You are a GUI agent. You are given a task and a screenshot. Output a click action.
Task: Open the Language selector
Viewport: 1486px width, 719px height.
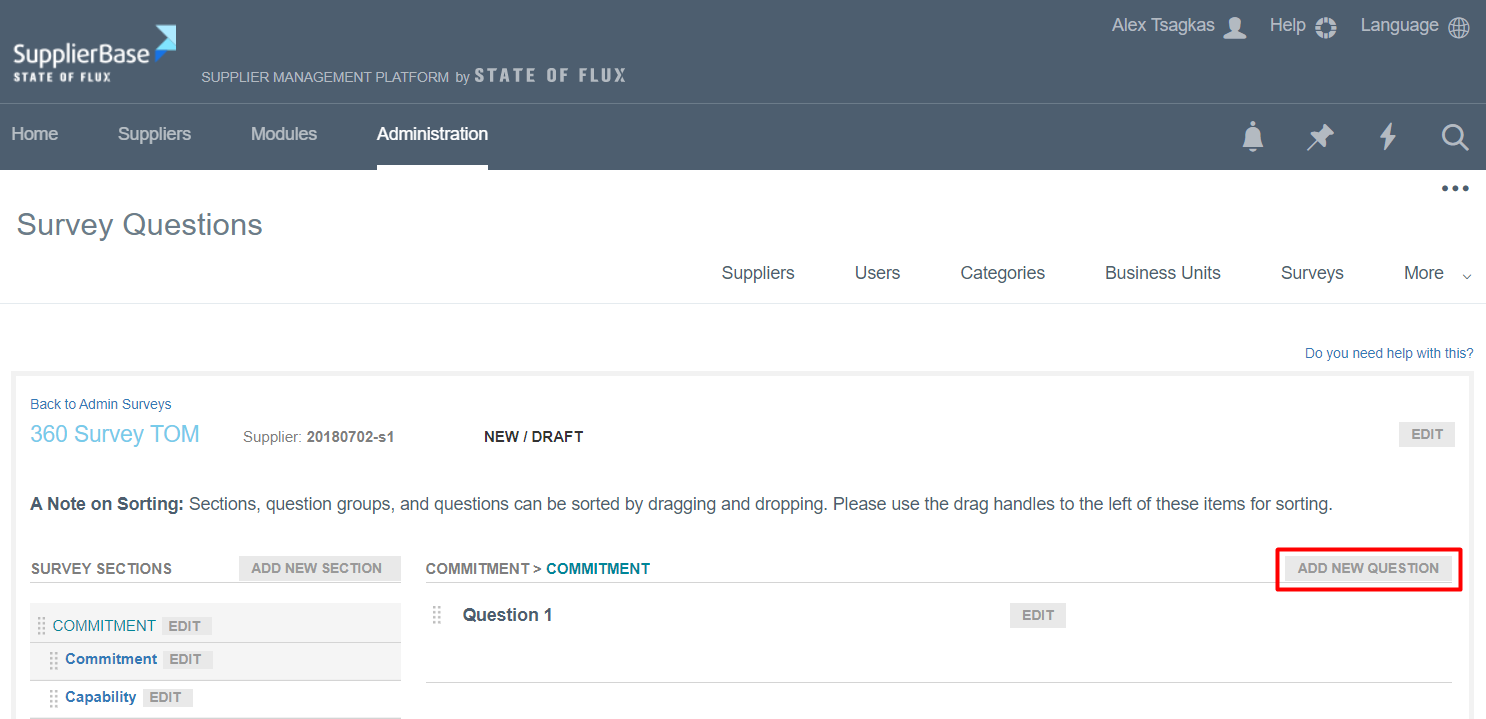click(1414, 26)
